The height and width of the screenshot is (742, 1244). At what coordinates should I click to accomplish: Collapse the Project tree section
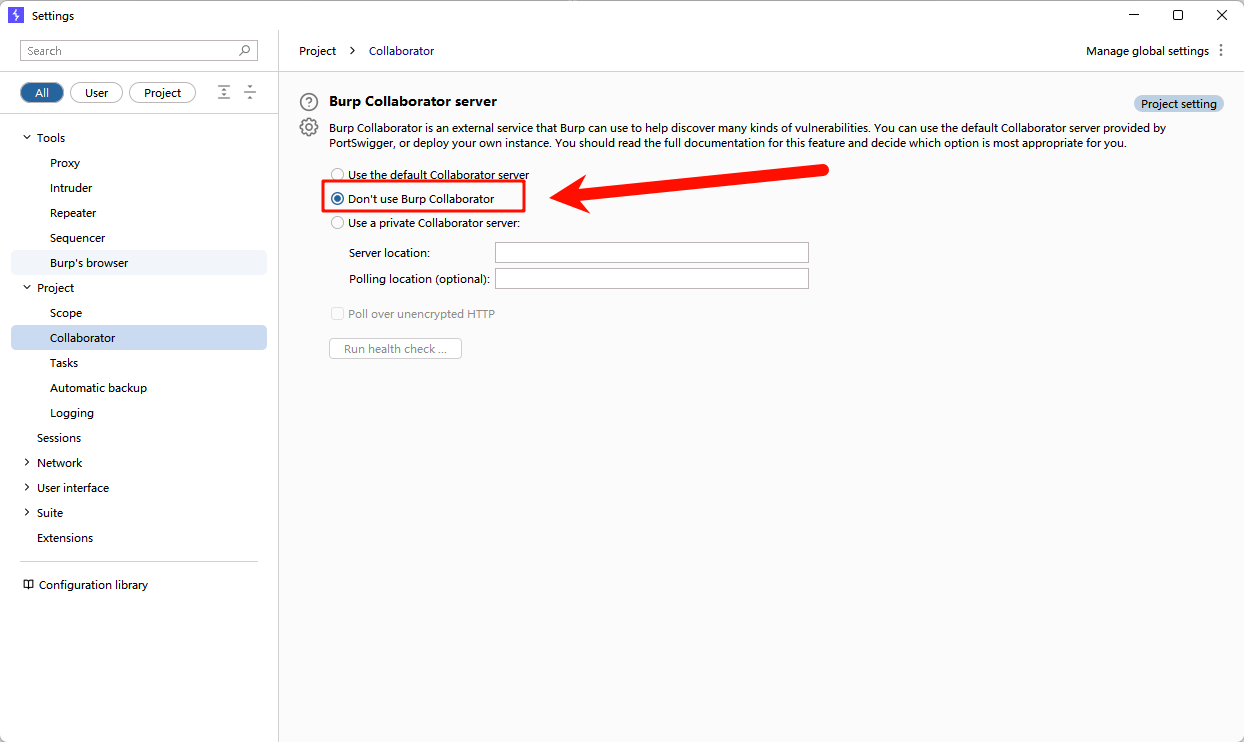(27, 288)
